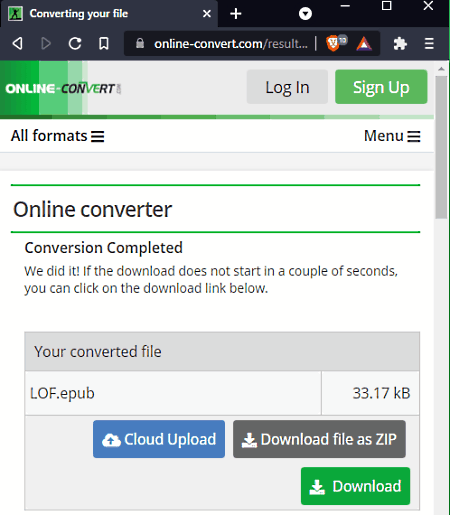Click the 33.17 kB file size
450x515 pixels.
381,393
